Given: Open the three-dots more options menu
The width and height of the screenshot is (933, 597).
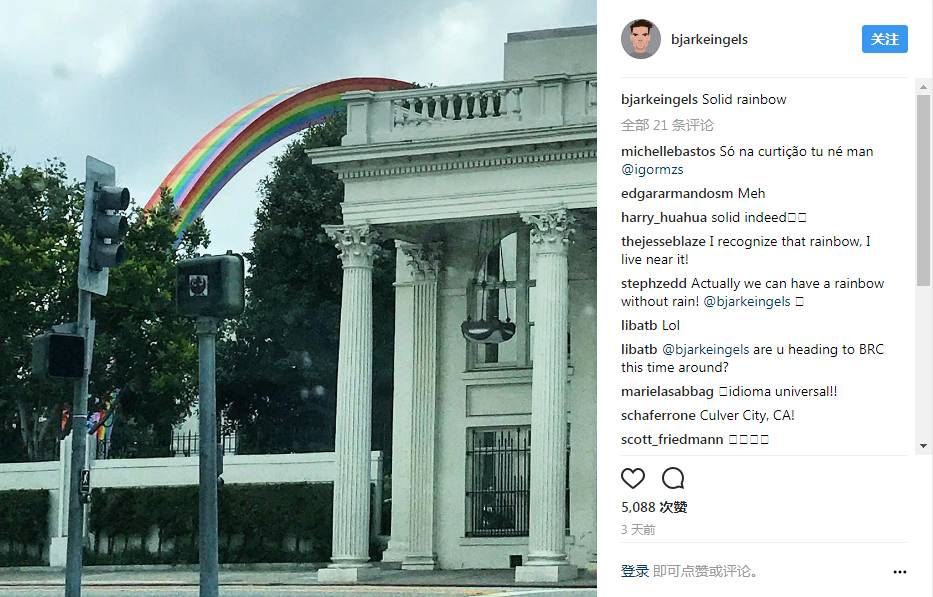Looking at the screenshot, I should [900, 572].
